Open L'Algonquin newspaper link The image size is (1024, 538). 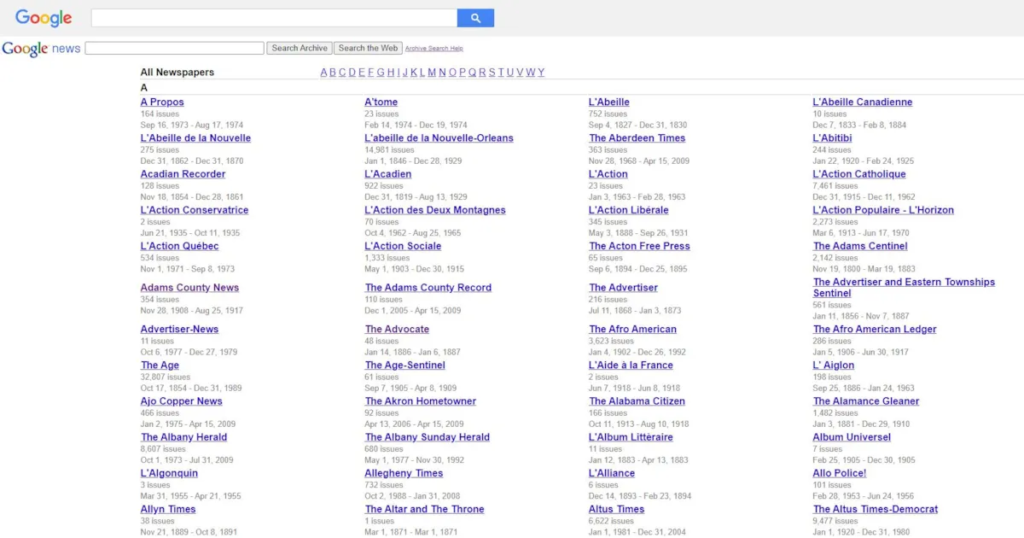coord(169,473)
